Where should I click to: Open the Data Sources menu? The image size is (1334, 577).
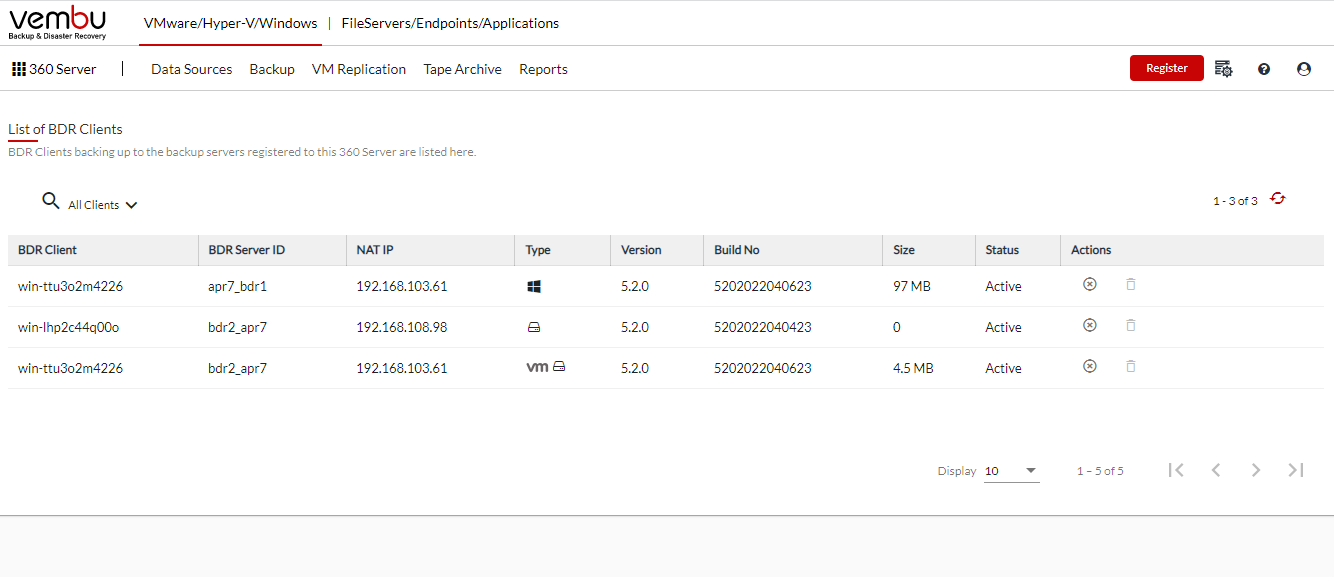[192, 69]
